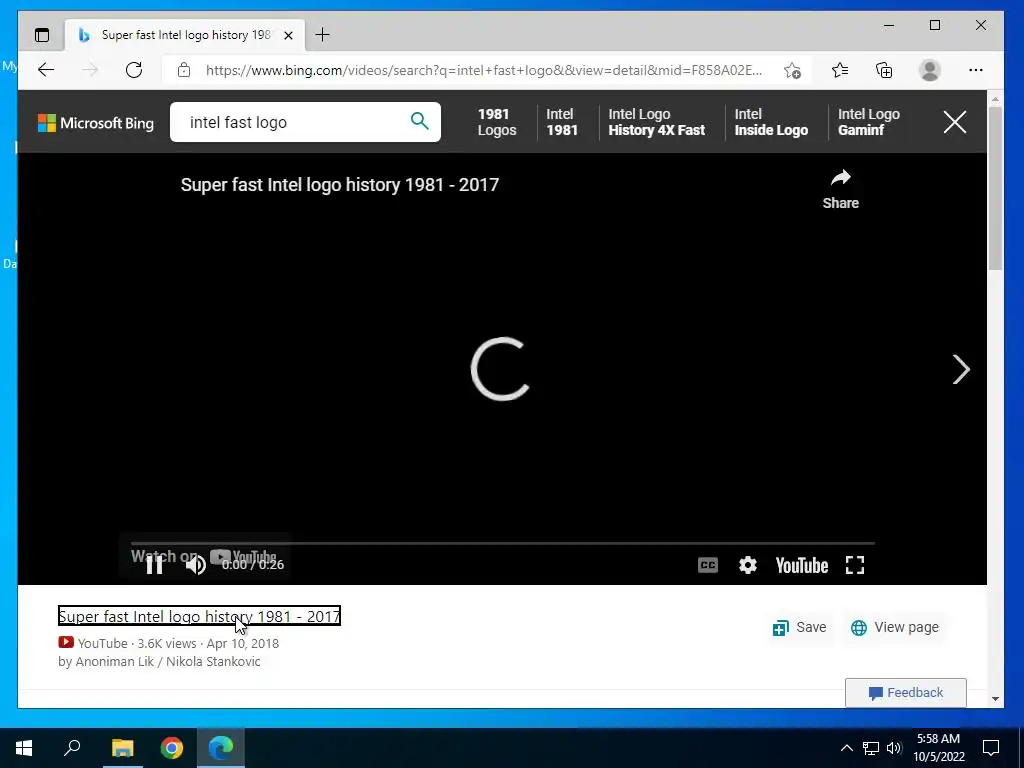Launch Google Chrome from taskbar
The image size is (1024, 768).
pyautogui.click(x=172, y=748)
